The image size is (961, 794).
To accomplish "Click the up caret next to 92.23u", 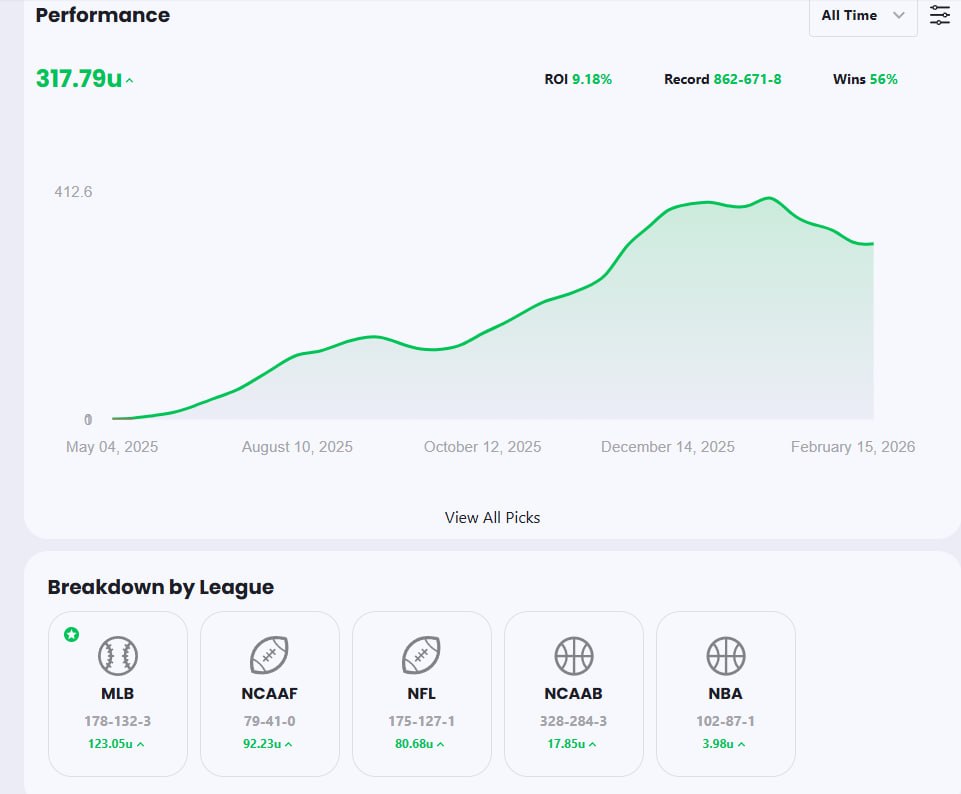I will coord(289,744).
